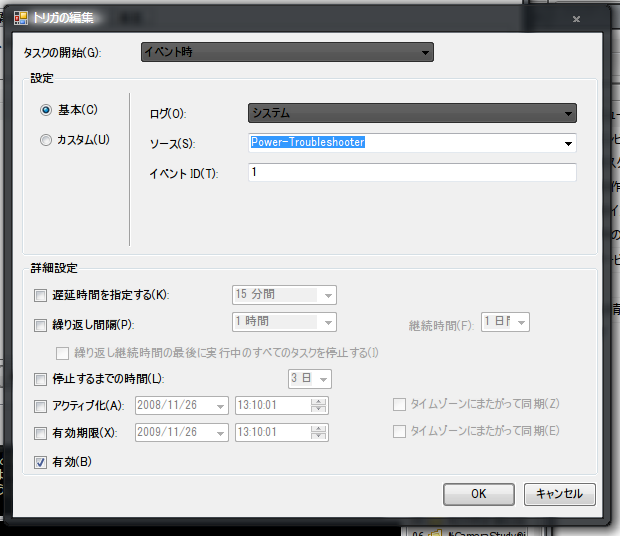
Task: Click the dialog icon in title bar
Action: tap(20, 18)
